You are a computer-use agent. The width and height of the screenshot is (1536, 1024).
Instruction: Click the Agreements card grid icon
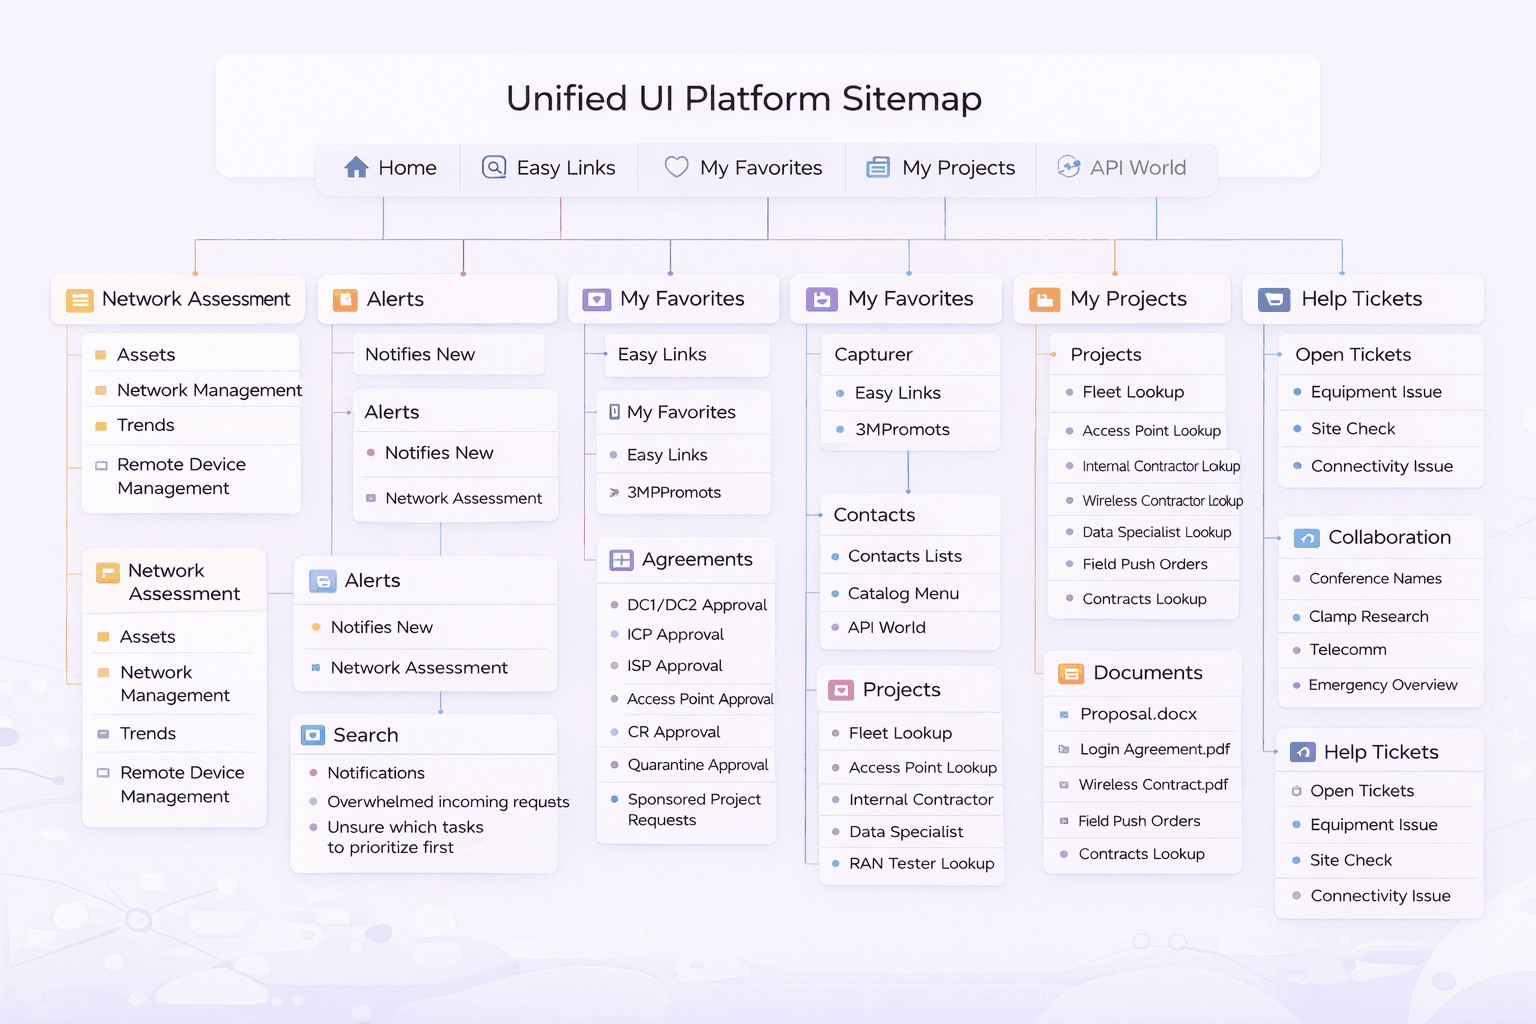click(x=621, y=560)
